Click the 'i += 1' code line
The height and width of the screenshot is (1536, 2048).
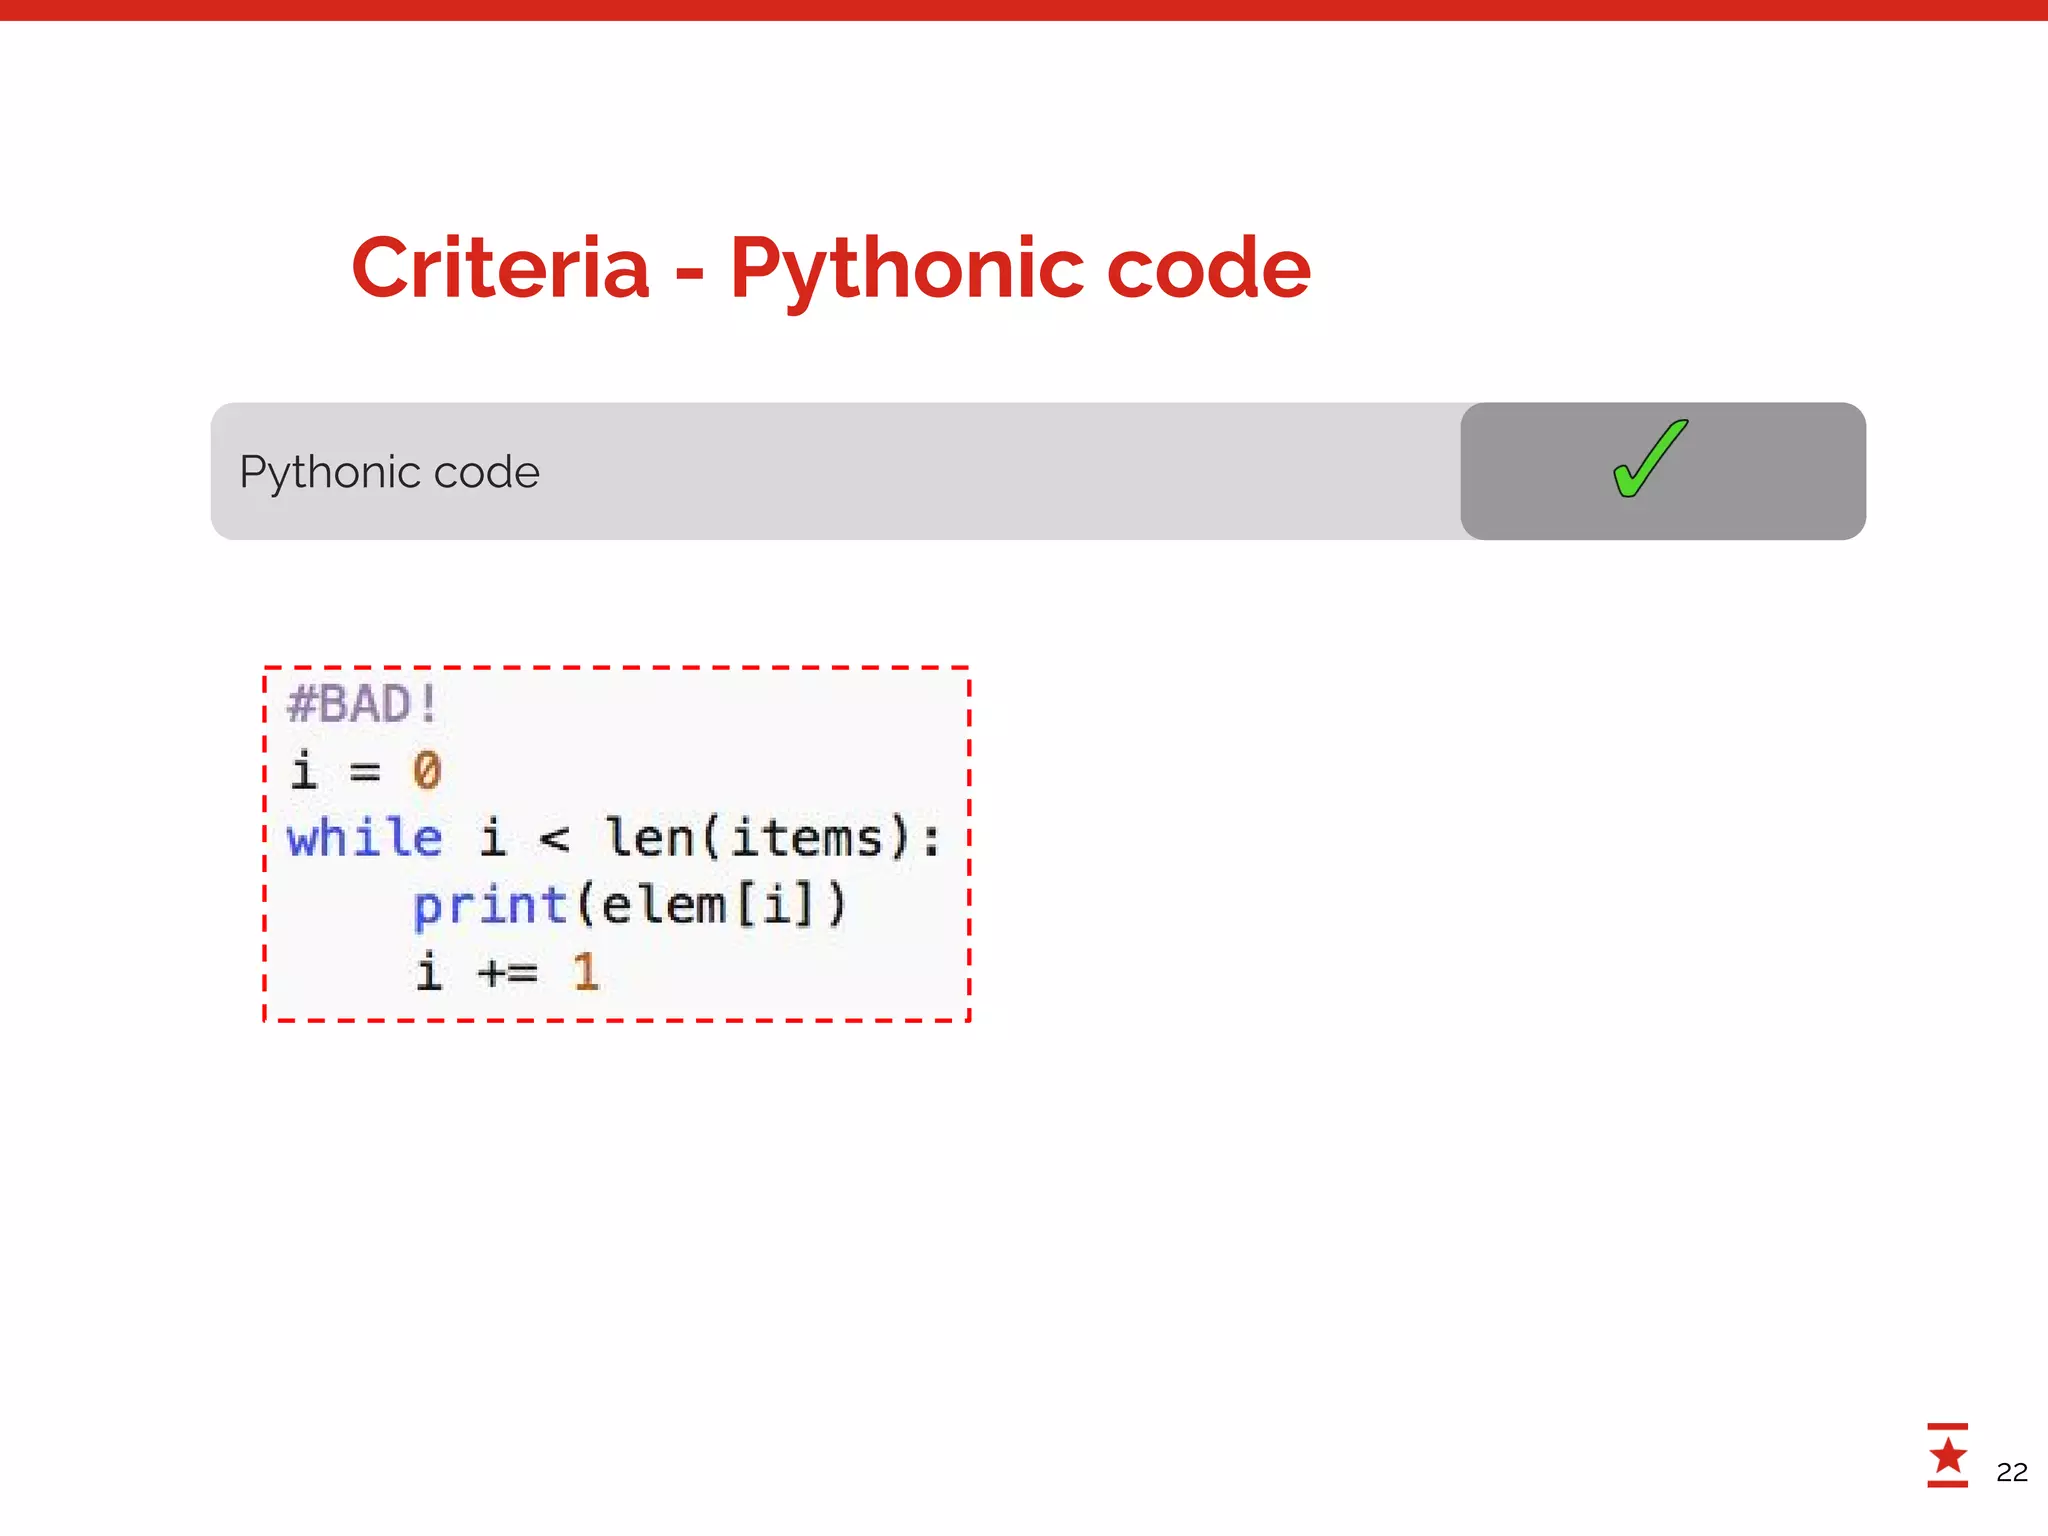coord(508,971)
